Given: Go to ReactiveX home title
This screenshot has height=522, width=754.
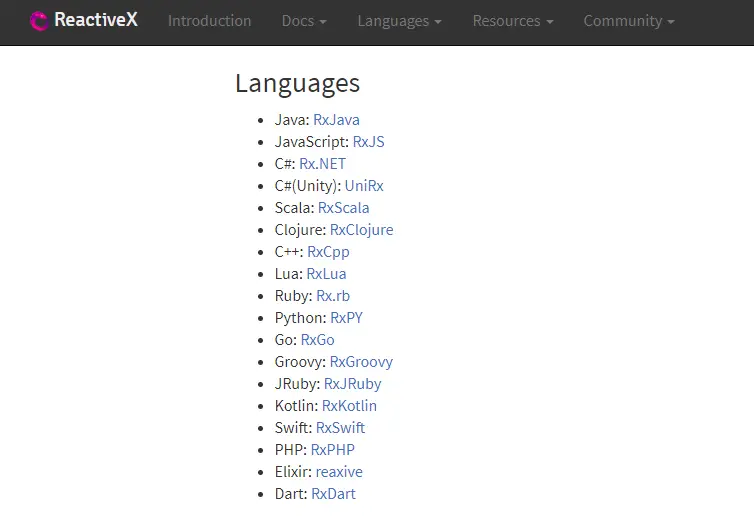Looking at the screenshot, I should pos(96,20).
